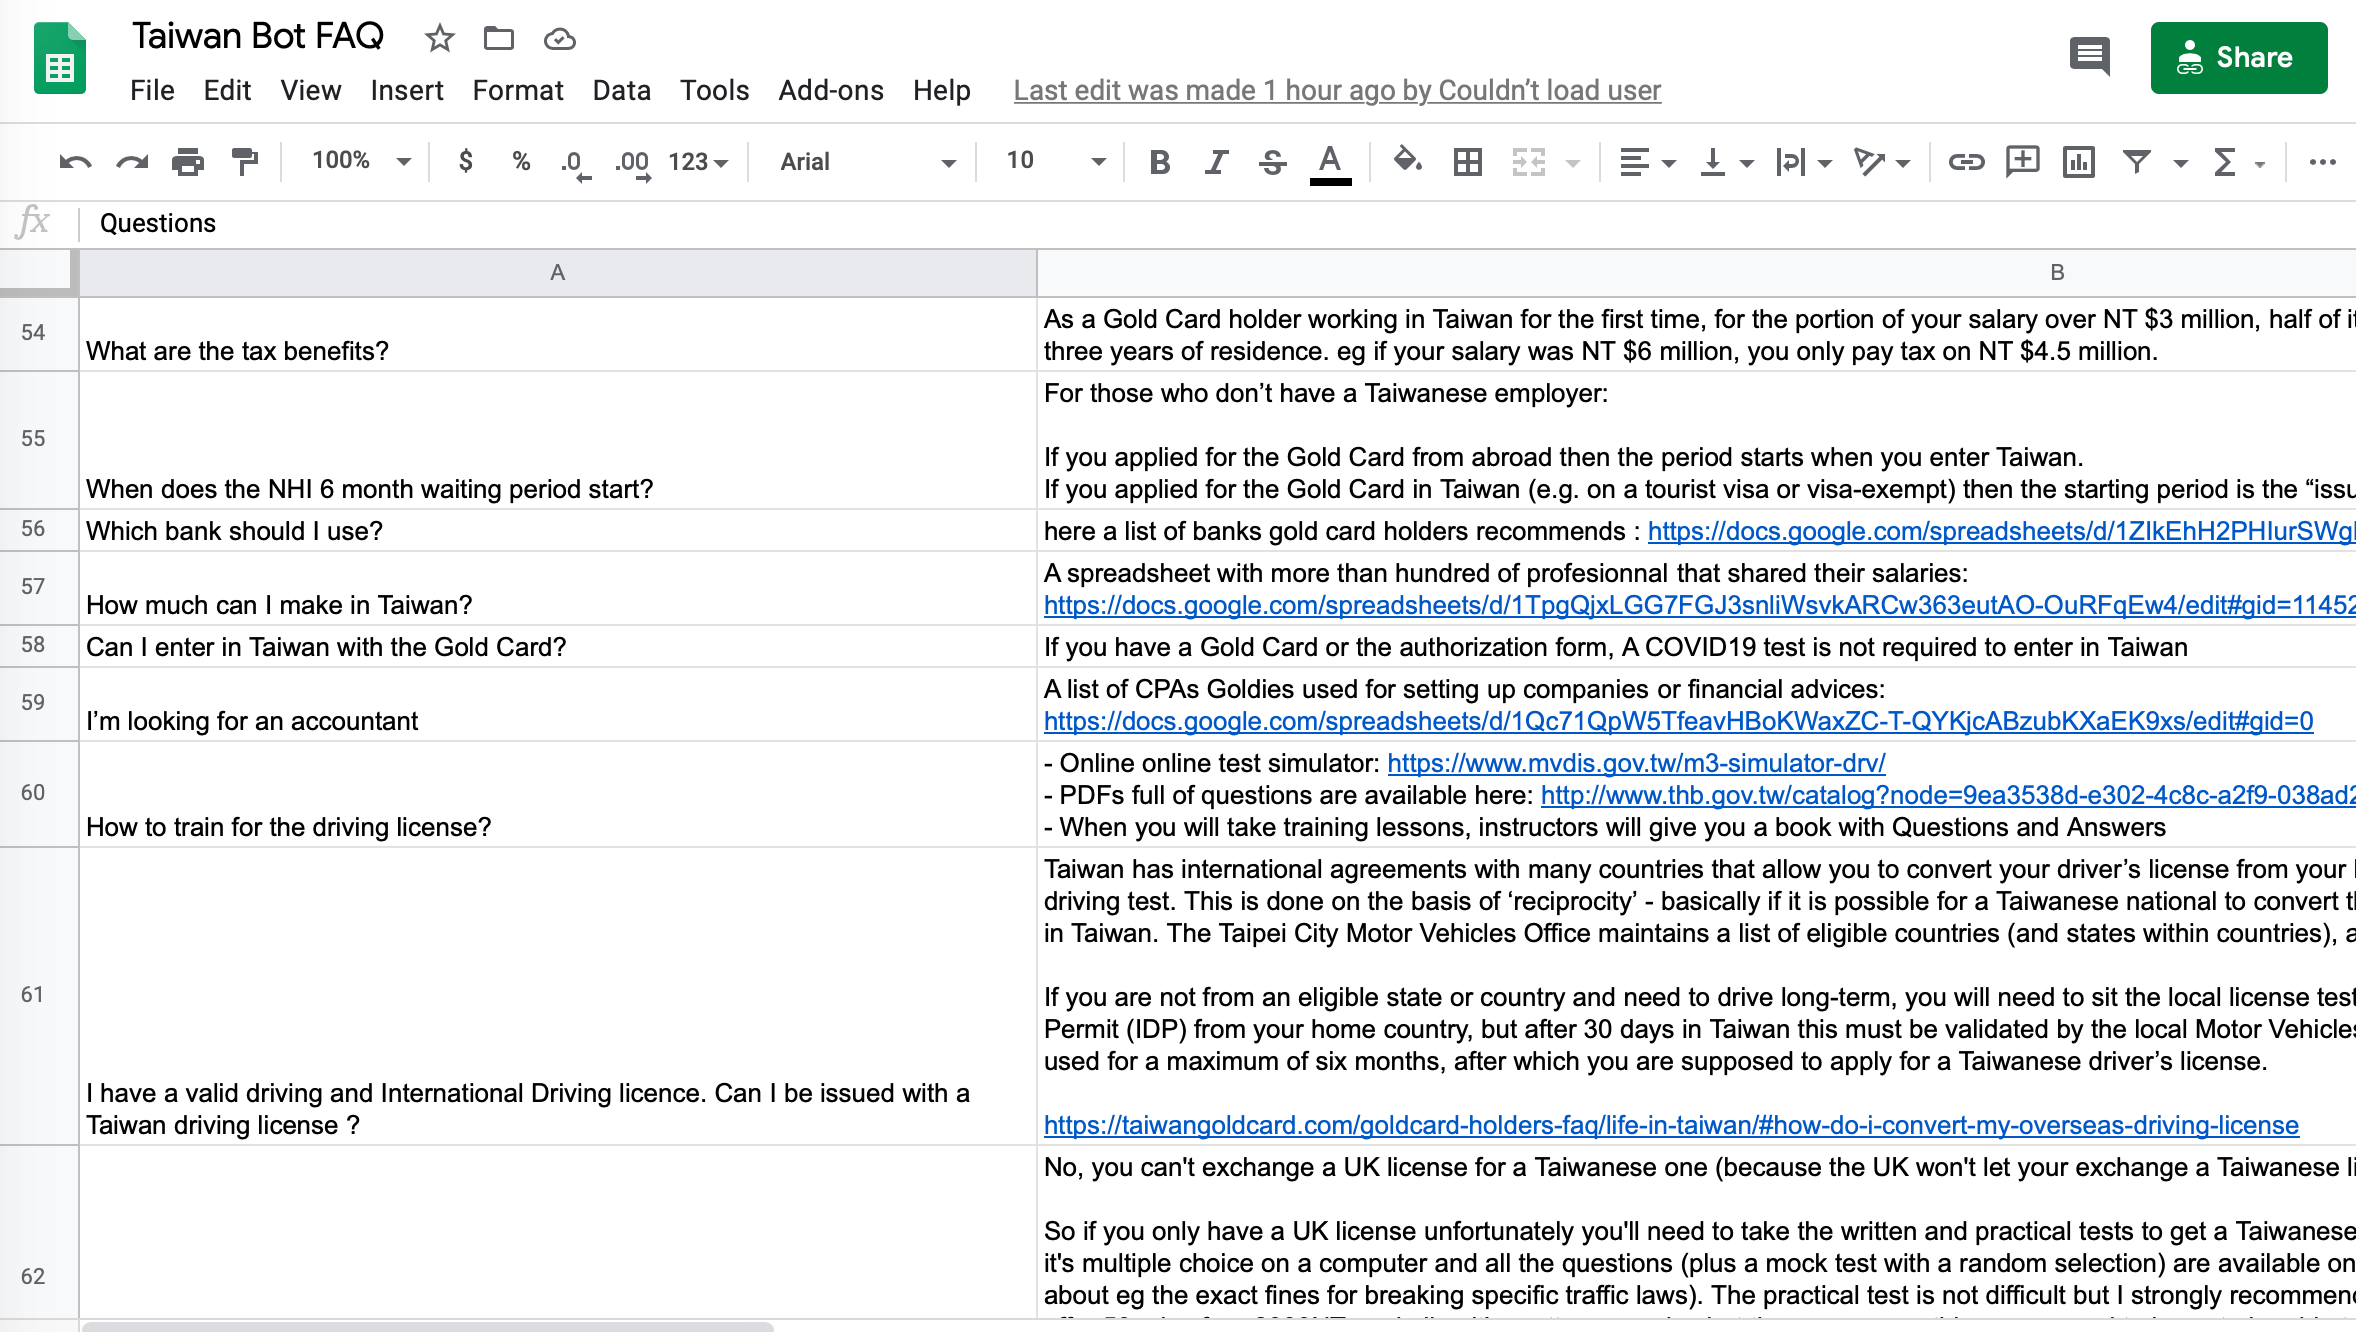
Task: Open the Format menu
Action: pyautogui.click(x=518, y=91)
